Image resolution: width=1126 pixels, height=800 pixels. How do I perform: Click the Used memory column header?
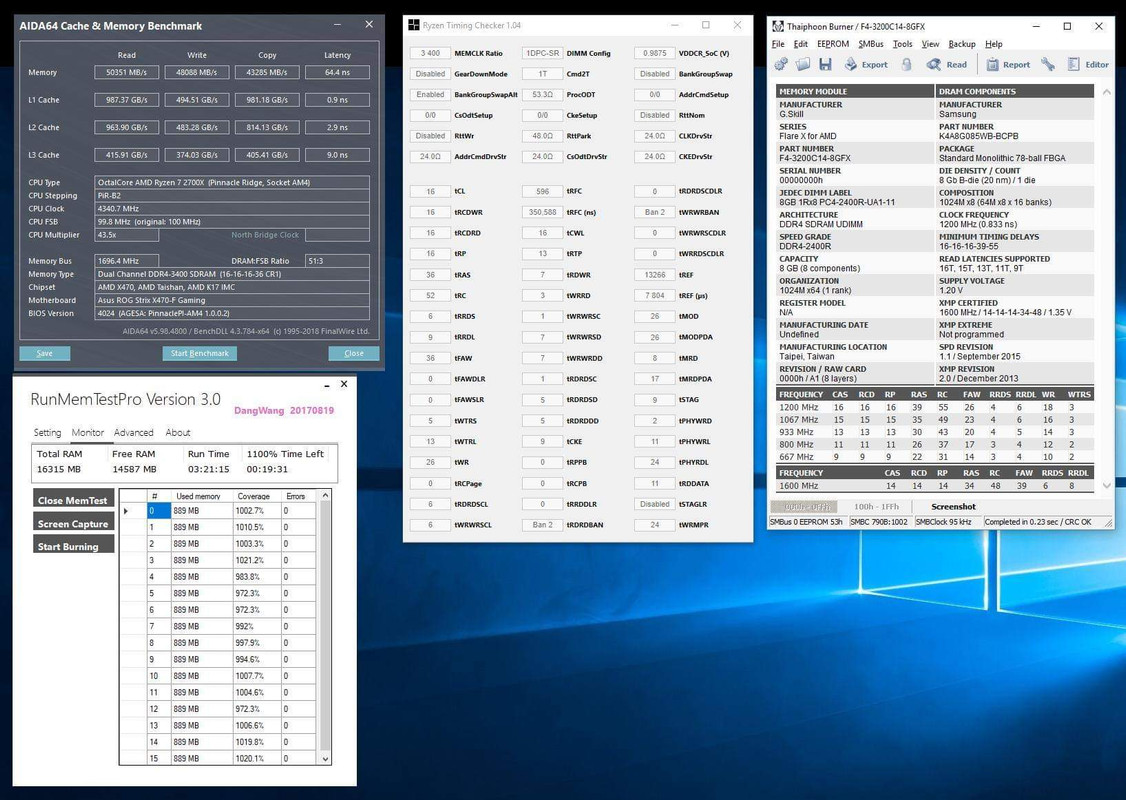[x=203, y=496]
